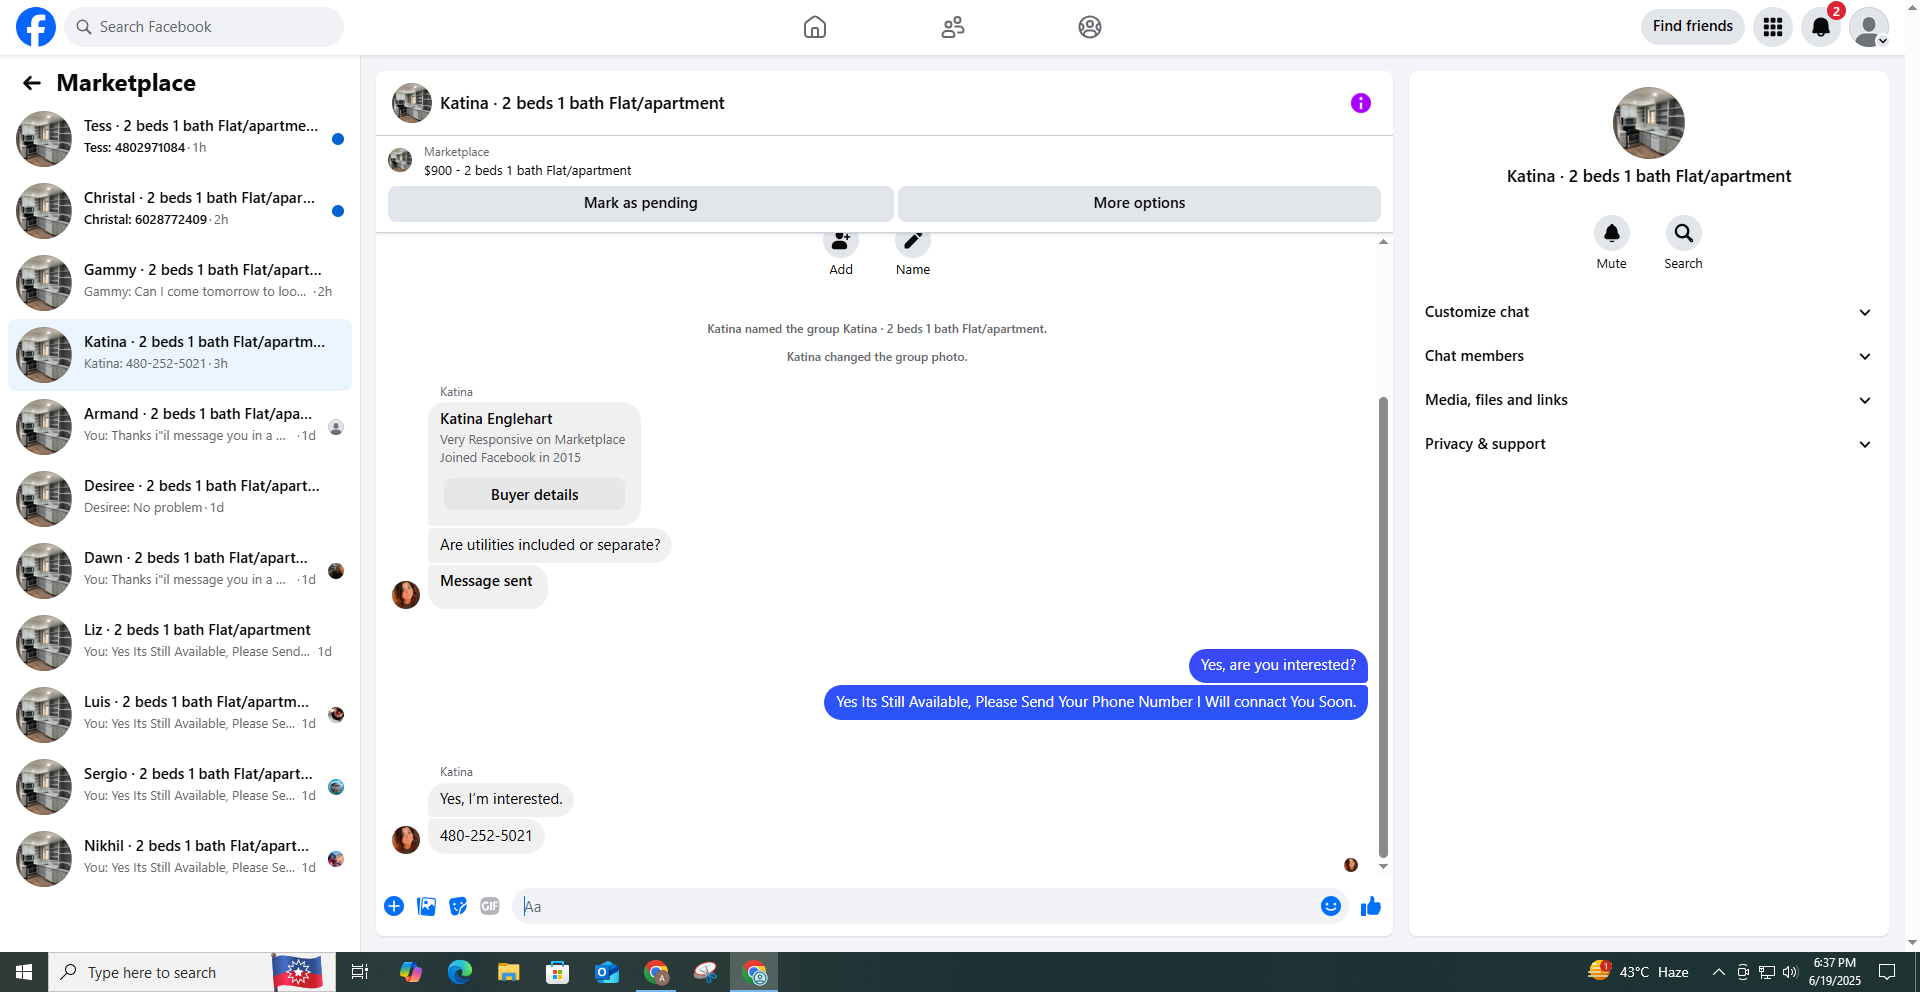This screenshot has width=1920, height=992.
Task: Open Luis conversation in chat list
Action: click(180, 715)
